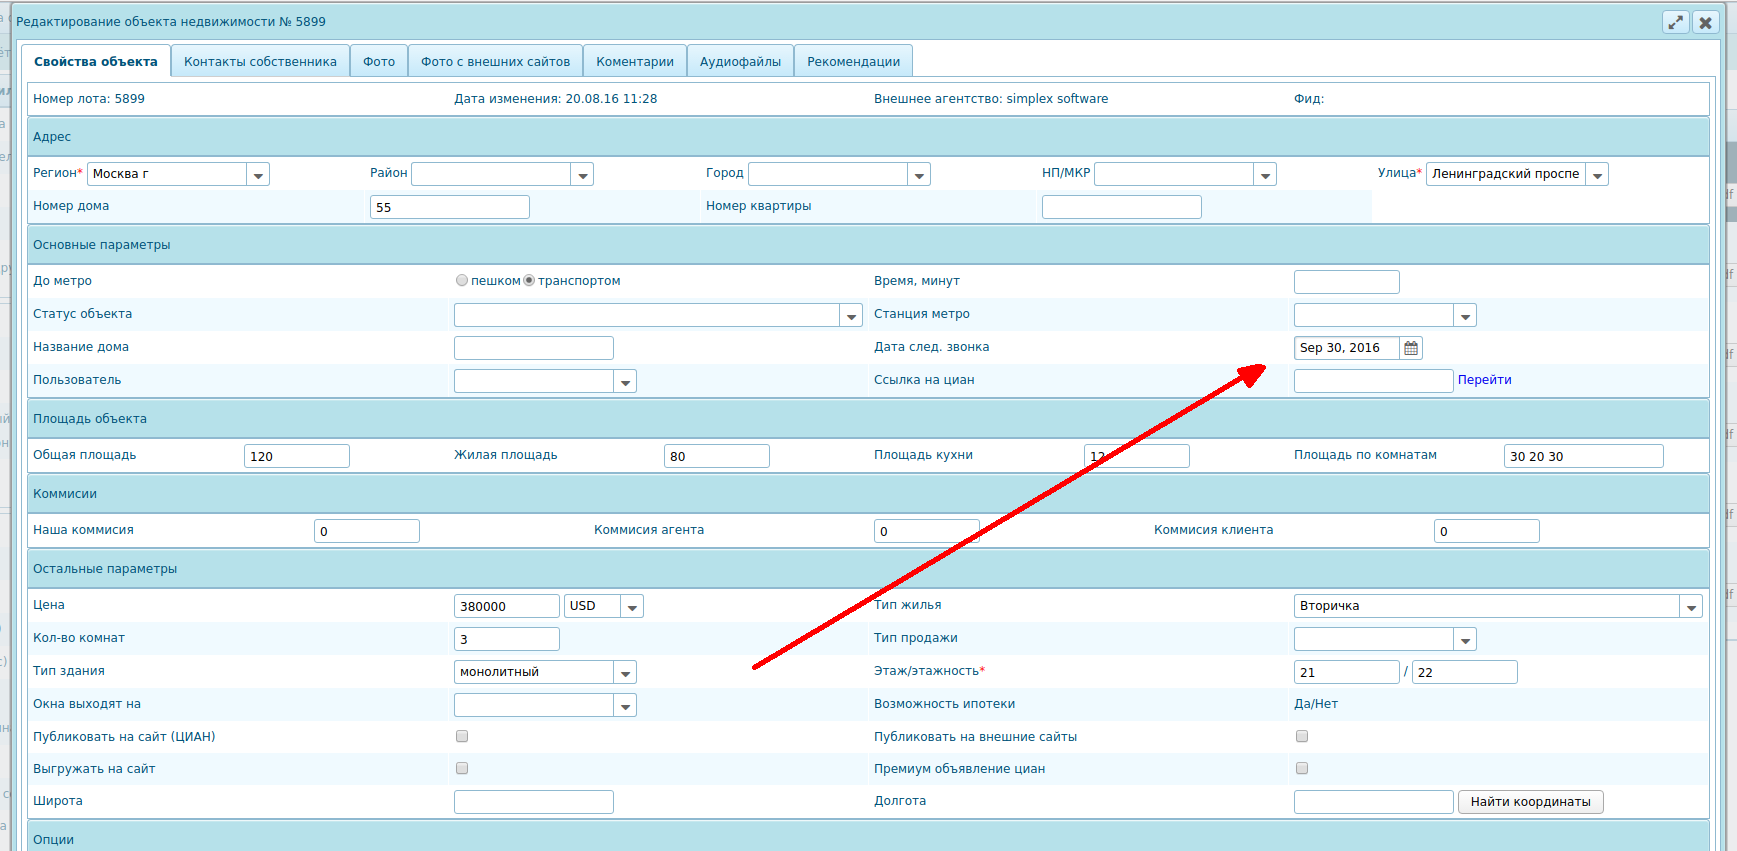Check 'Премиум объявление циан' checkbox
The width and height of the screenshot is (1737, 851).
1302,769
